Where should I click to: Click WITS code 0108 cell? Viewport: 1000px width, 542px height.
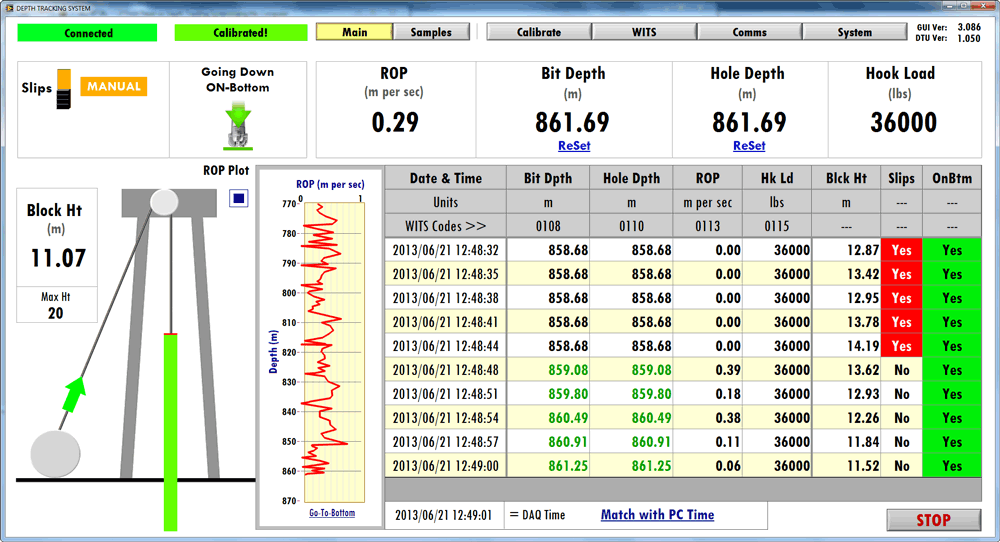[x=548, y=226]
